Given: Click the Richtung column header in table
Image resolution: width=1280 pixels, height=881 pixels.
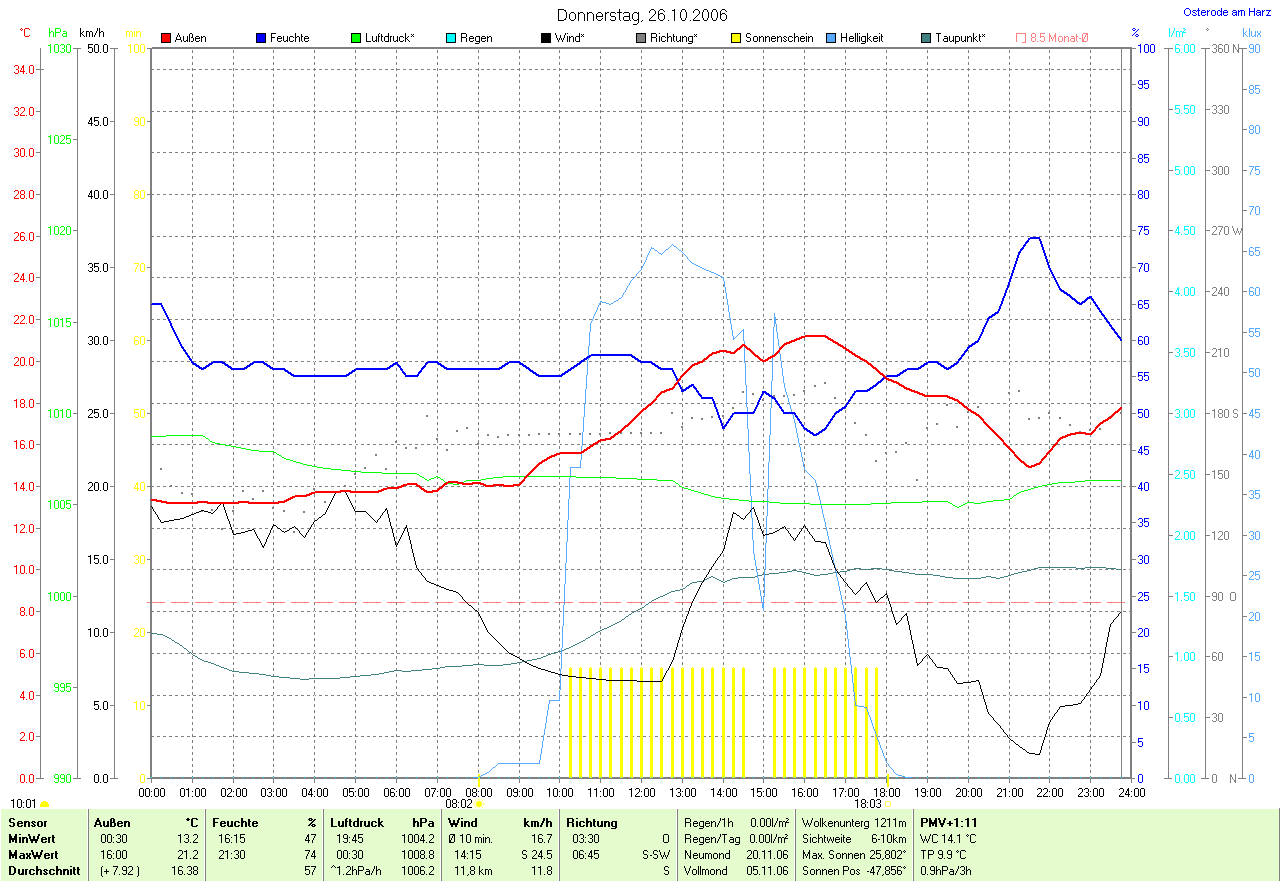Looking at the screenshot, I should click(591, 822).
